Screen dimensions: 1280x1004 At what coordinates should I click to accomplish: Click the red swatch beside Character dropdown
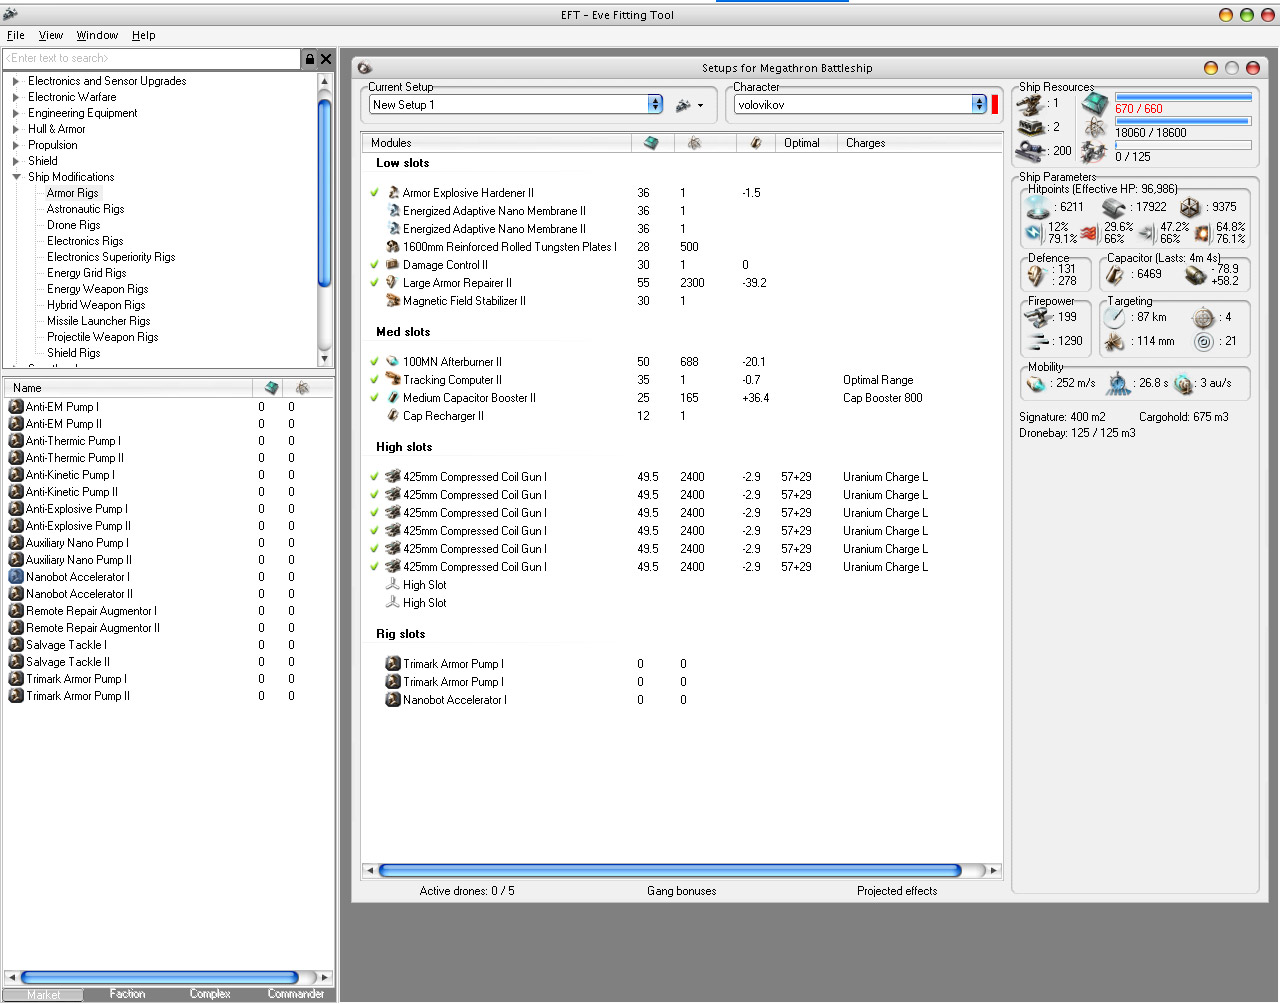(x=995, y=104)
